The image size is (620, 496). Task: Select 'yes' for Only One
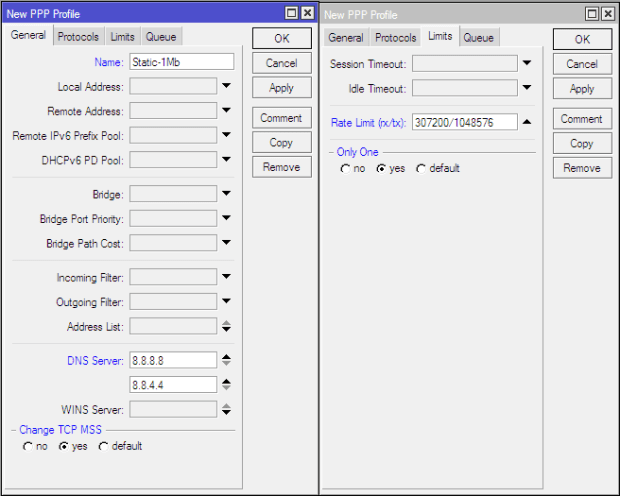coord(381,169)
